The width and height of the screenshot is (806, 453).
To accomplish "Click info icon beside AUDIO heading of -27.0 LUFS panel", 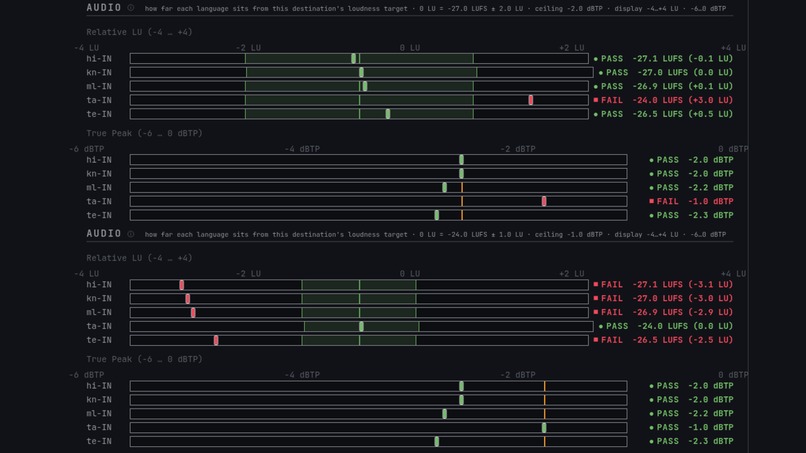I will coord(131,8).
